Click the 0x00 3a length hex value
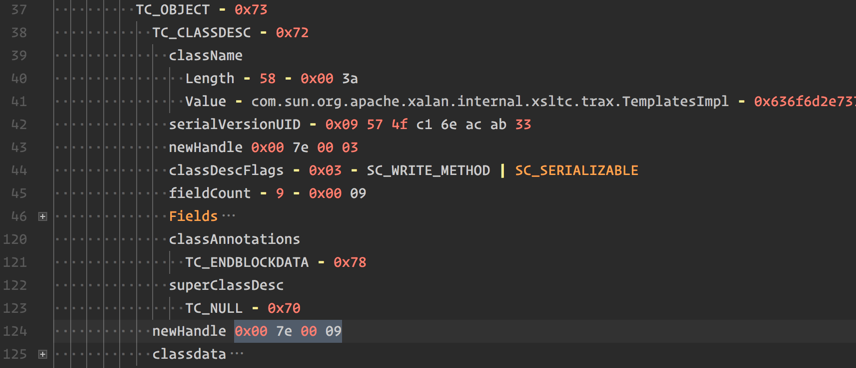 tap(329, 79)
